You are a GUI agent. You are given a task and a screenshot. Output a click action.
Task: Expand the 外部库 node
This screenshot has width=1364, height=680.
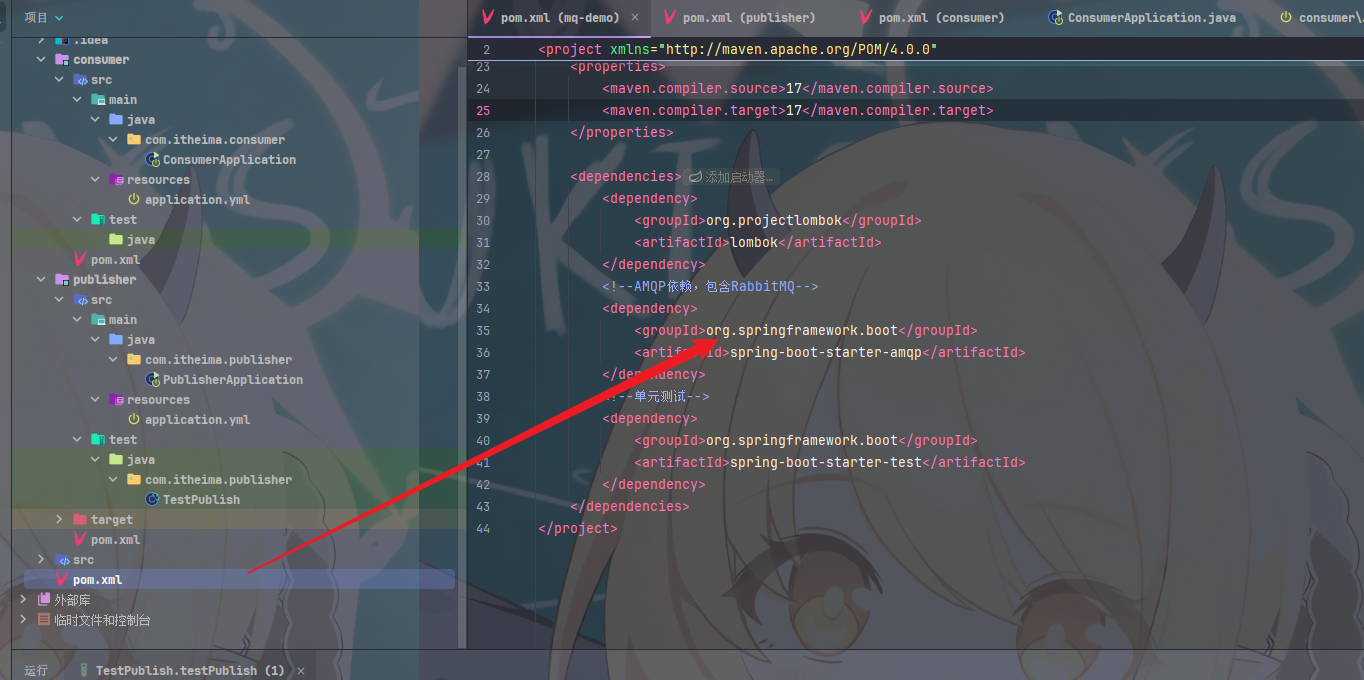(x=23, y=600)
